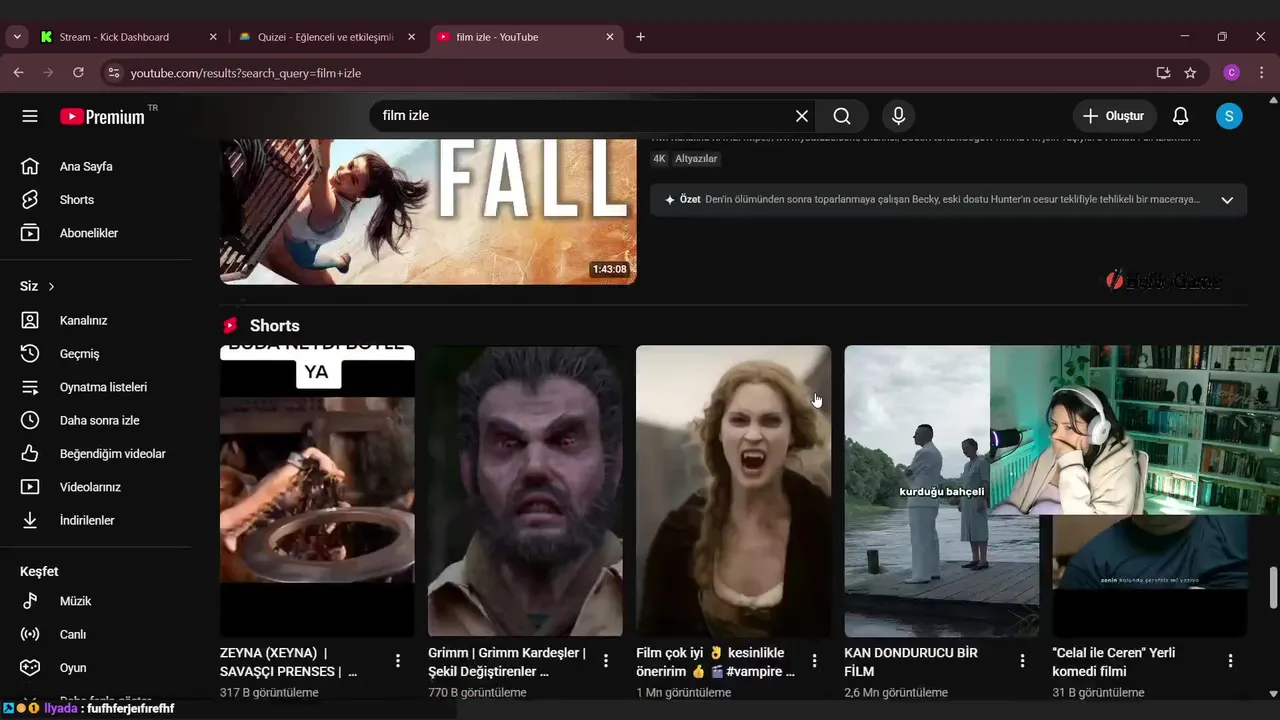Open the FALL movie thumbnail

coord(428,211)
